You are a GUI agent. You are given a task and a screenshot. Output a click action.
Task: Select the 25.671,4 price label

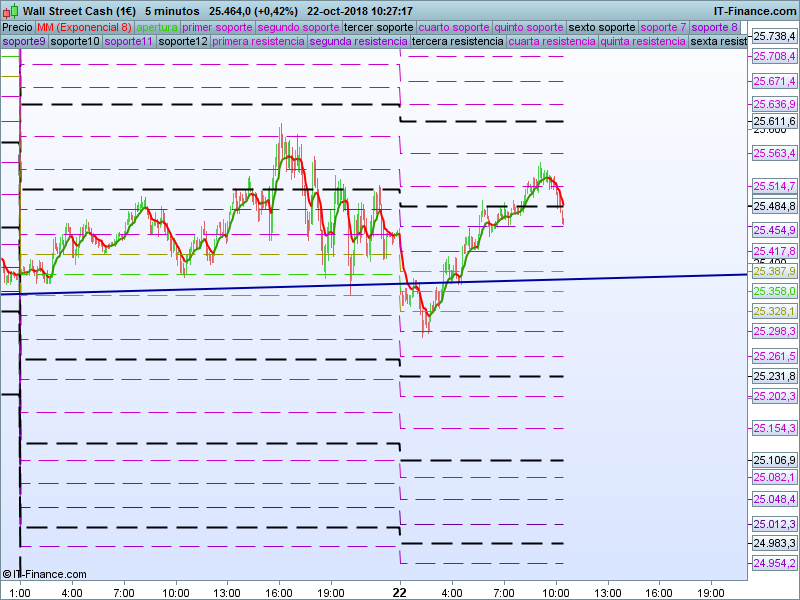click(774, 81)
